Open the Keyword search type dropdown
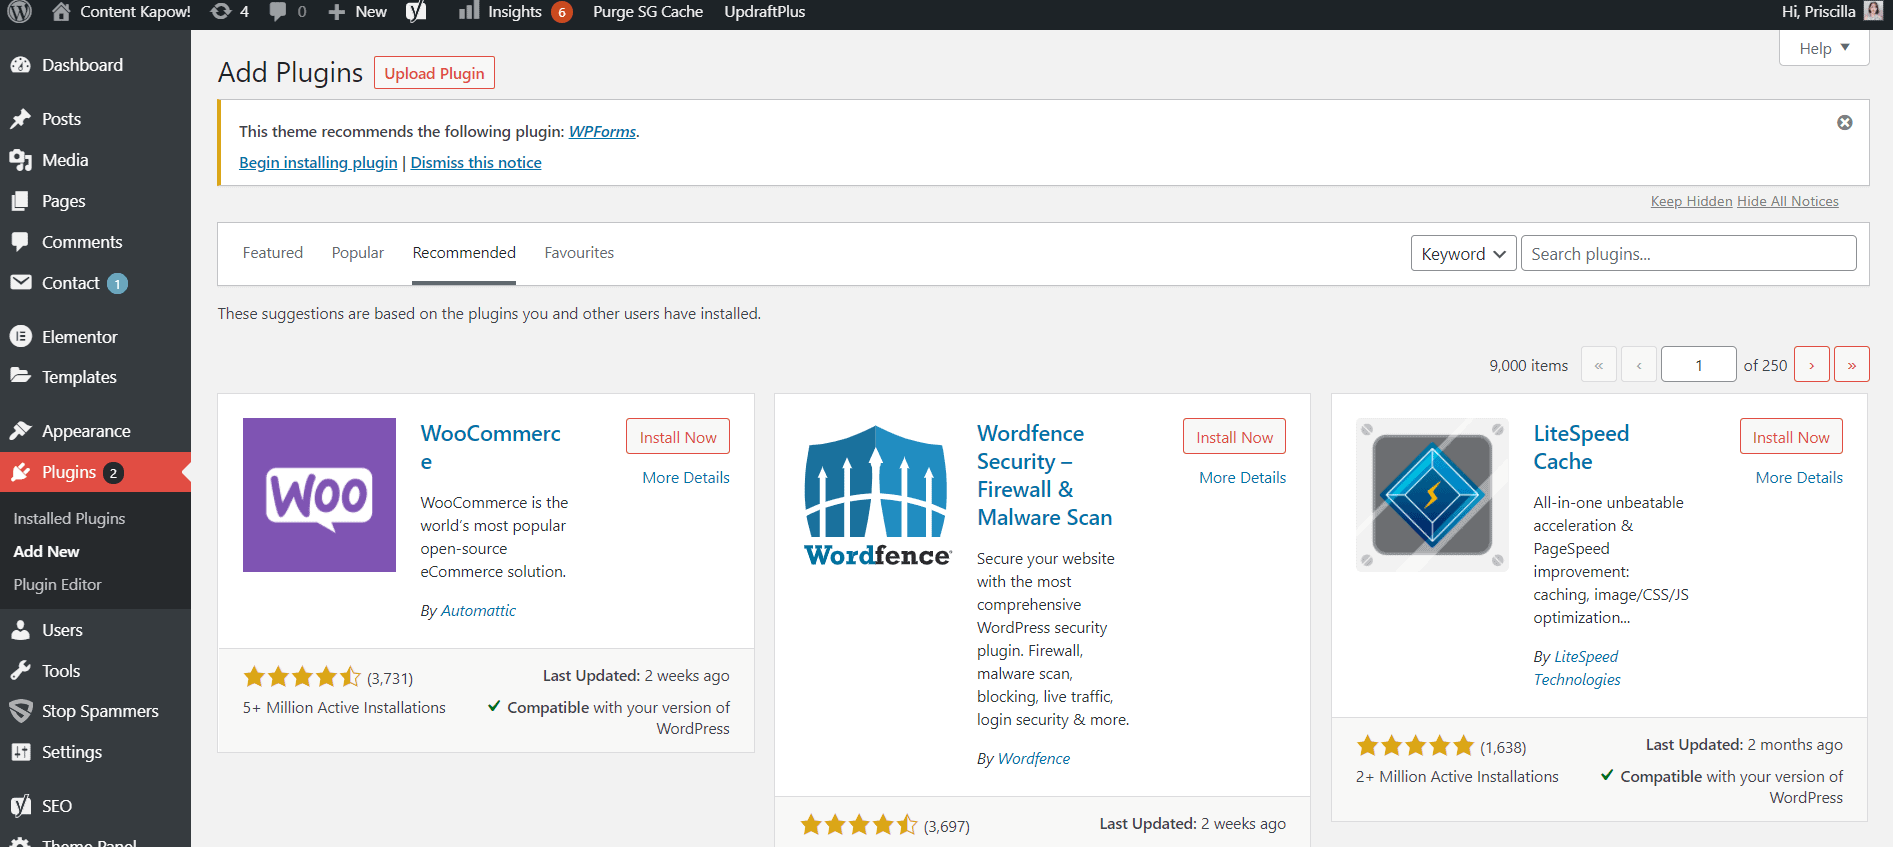 1463,254
